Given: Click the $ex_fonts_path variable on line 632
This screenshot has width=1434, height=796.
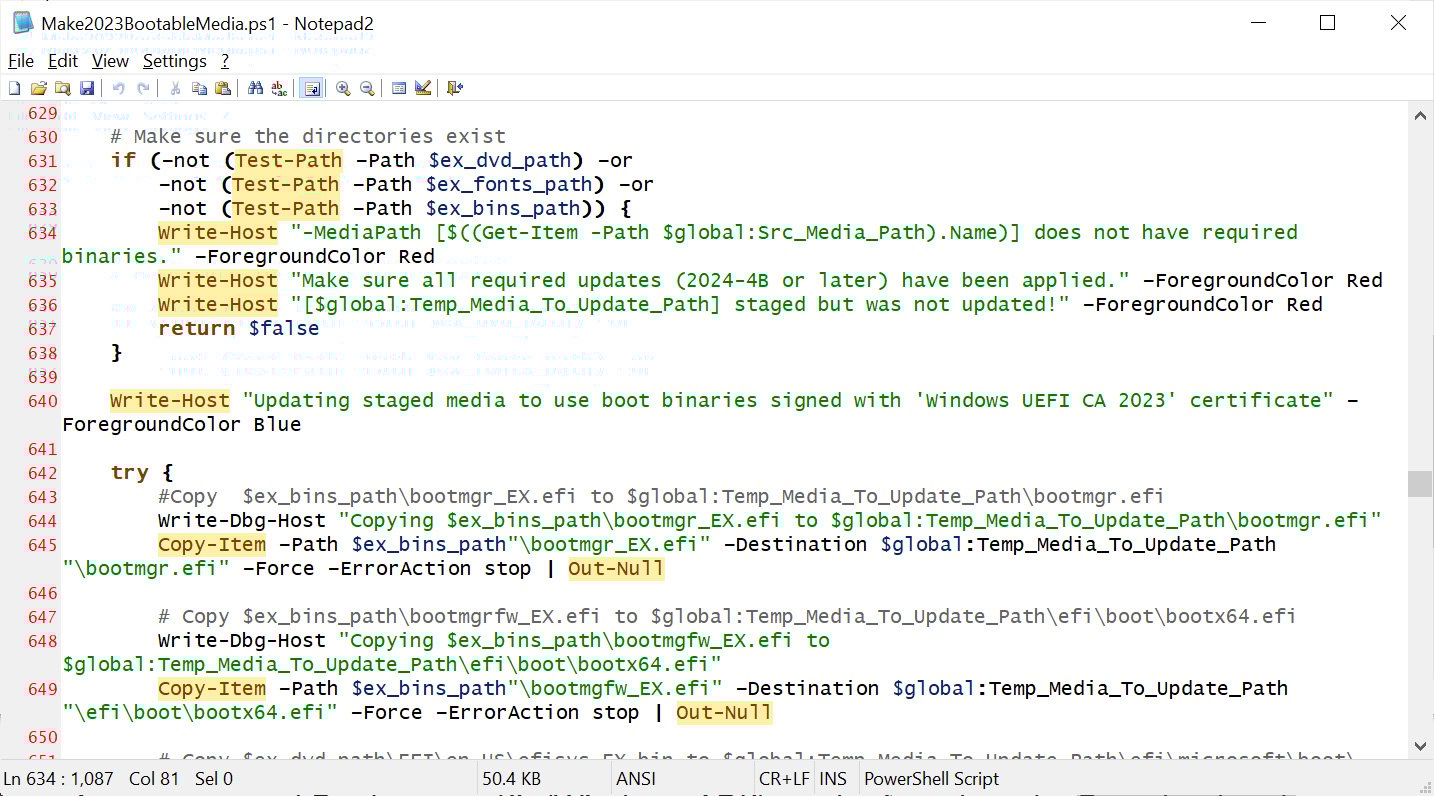Looking at the screenshot, I should 509,184.
